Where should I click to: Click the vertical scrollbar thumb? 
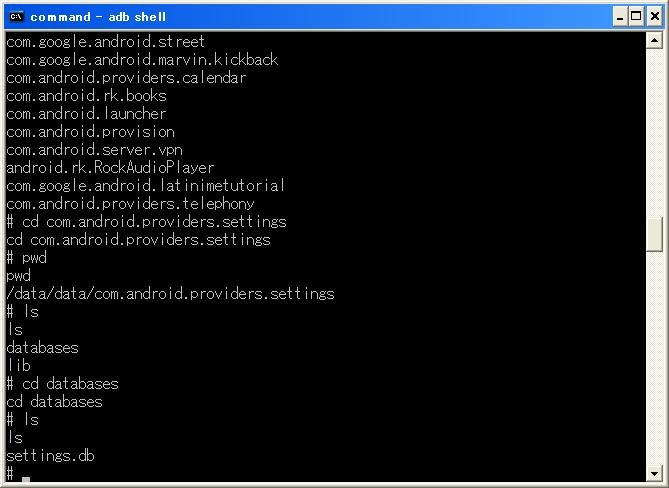[x=654, y=235]
